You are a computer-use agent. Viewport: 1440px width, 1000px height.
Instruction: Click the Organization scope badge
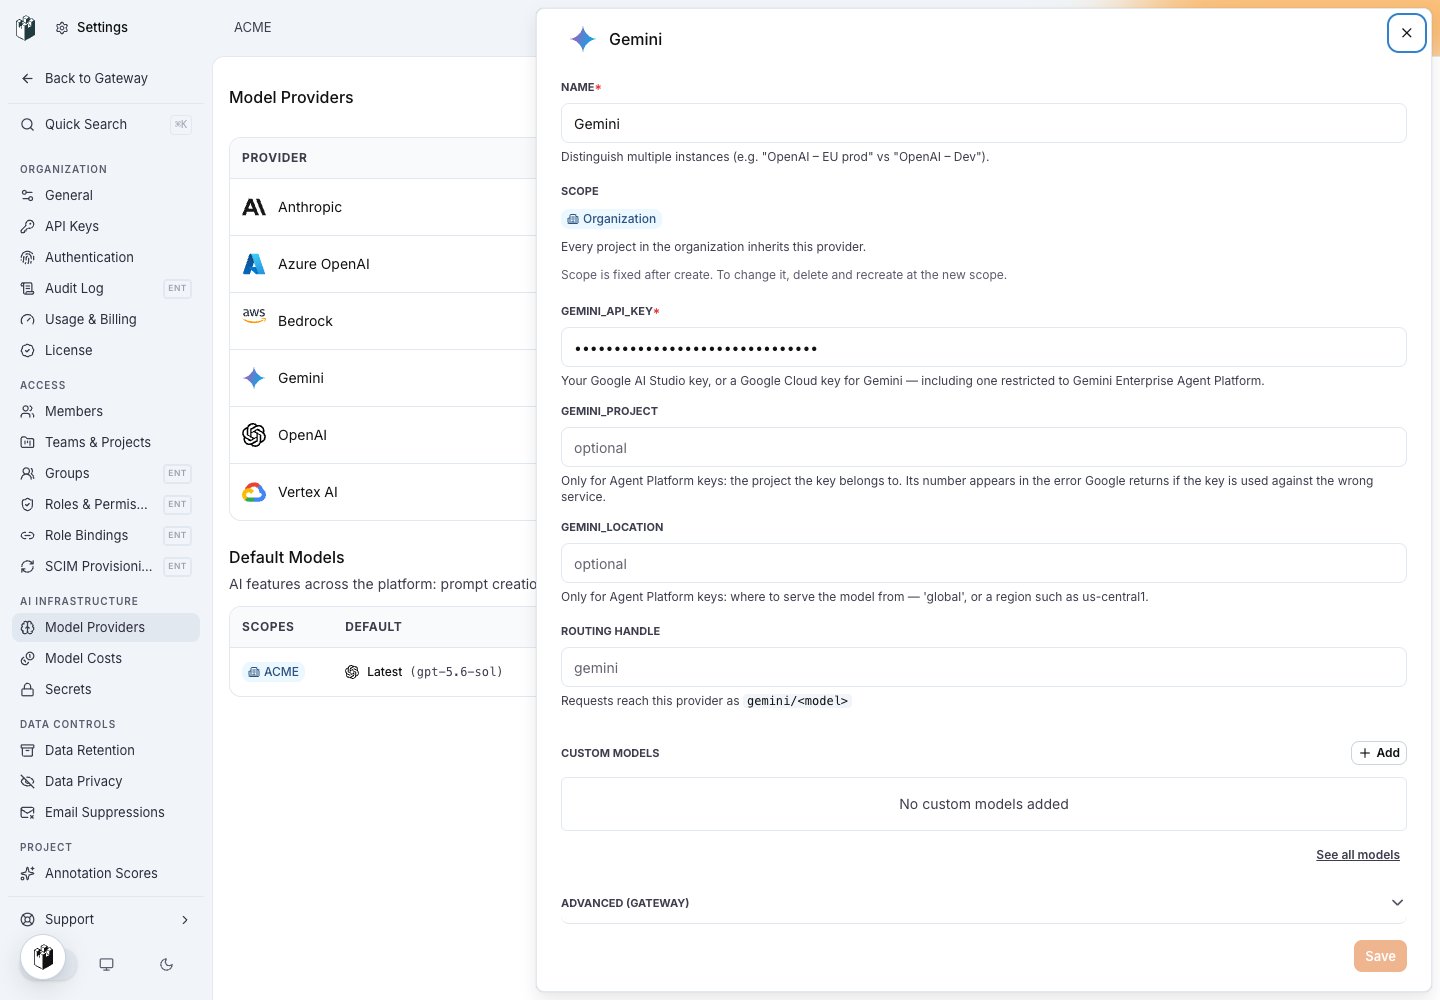[x=611, y=219]
